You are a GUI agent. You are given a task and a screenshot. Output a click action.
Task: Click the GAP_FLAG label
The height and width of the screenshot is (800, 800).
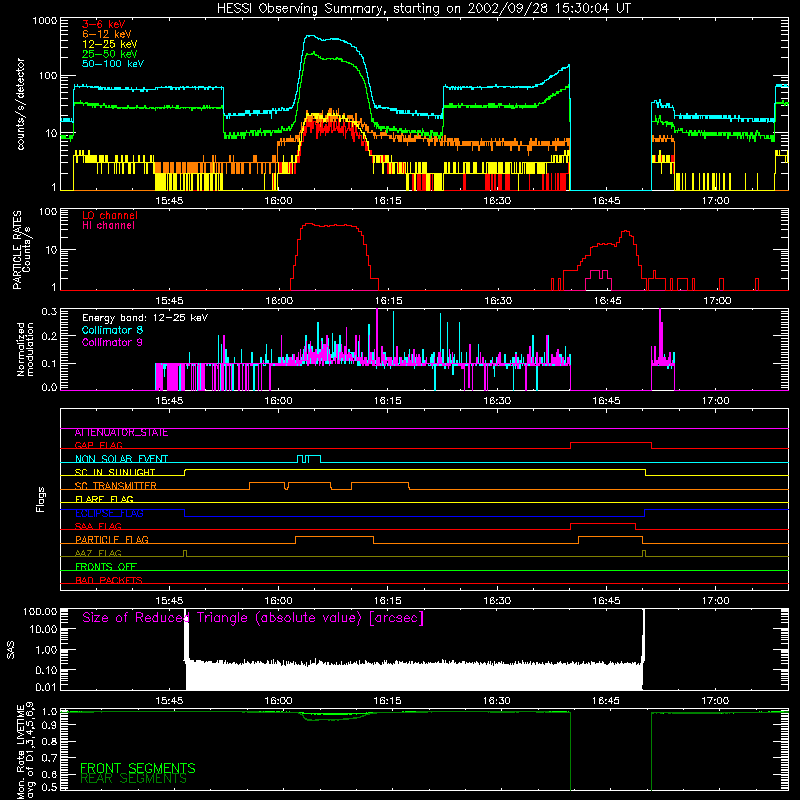coord(98,445)
